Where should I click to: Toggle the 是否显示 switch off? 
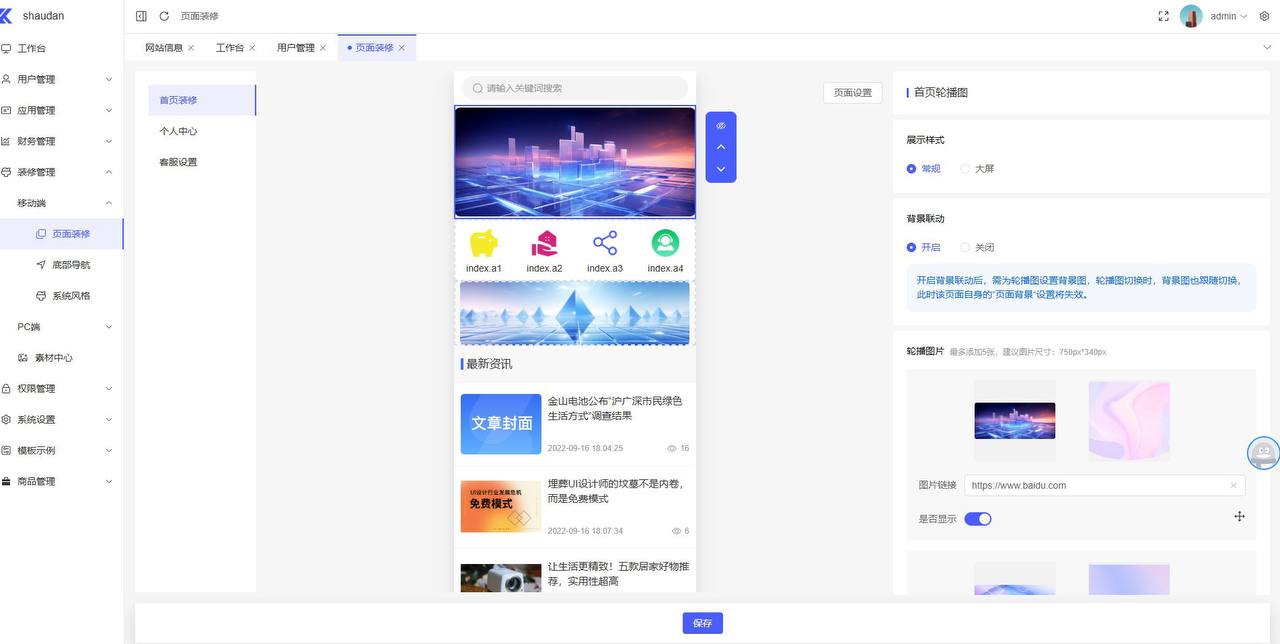(977, 519)
